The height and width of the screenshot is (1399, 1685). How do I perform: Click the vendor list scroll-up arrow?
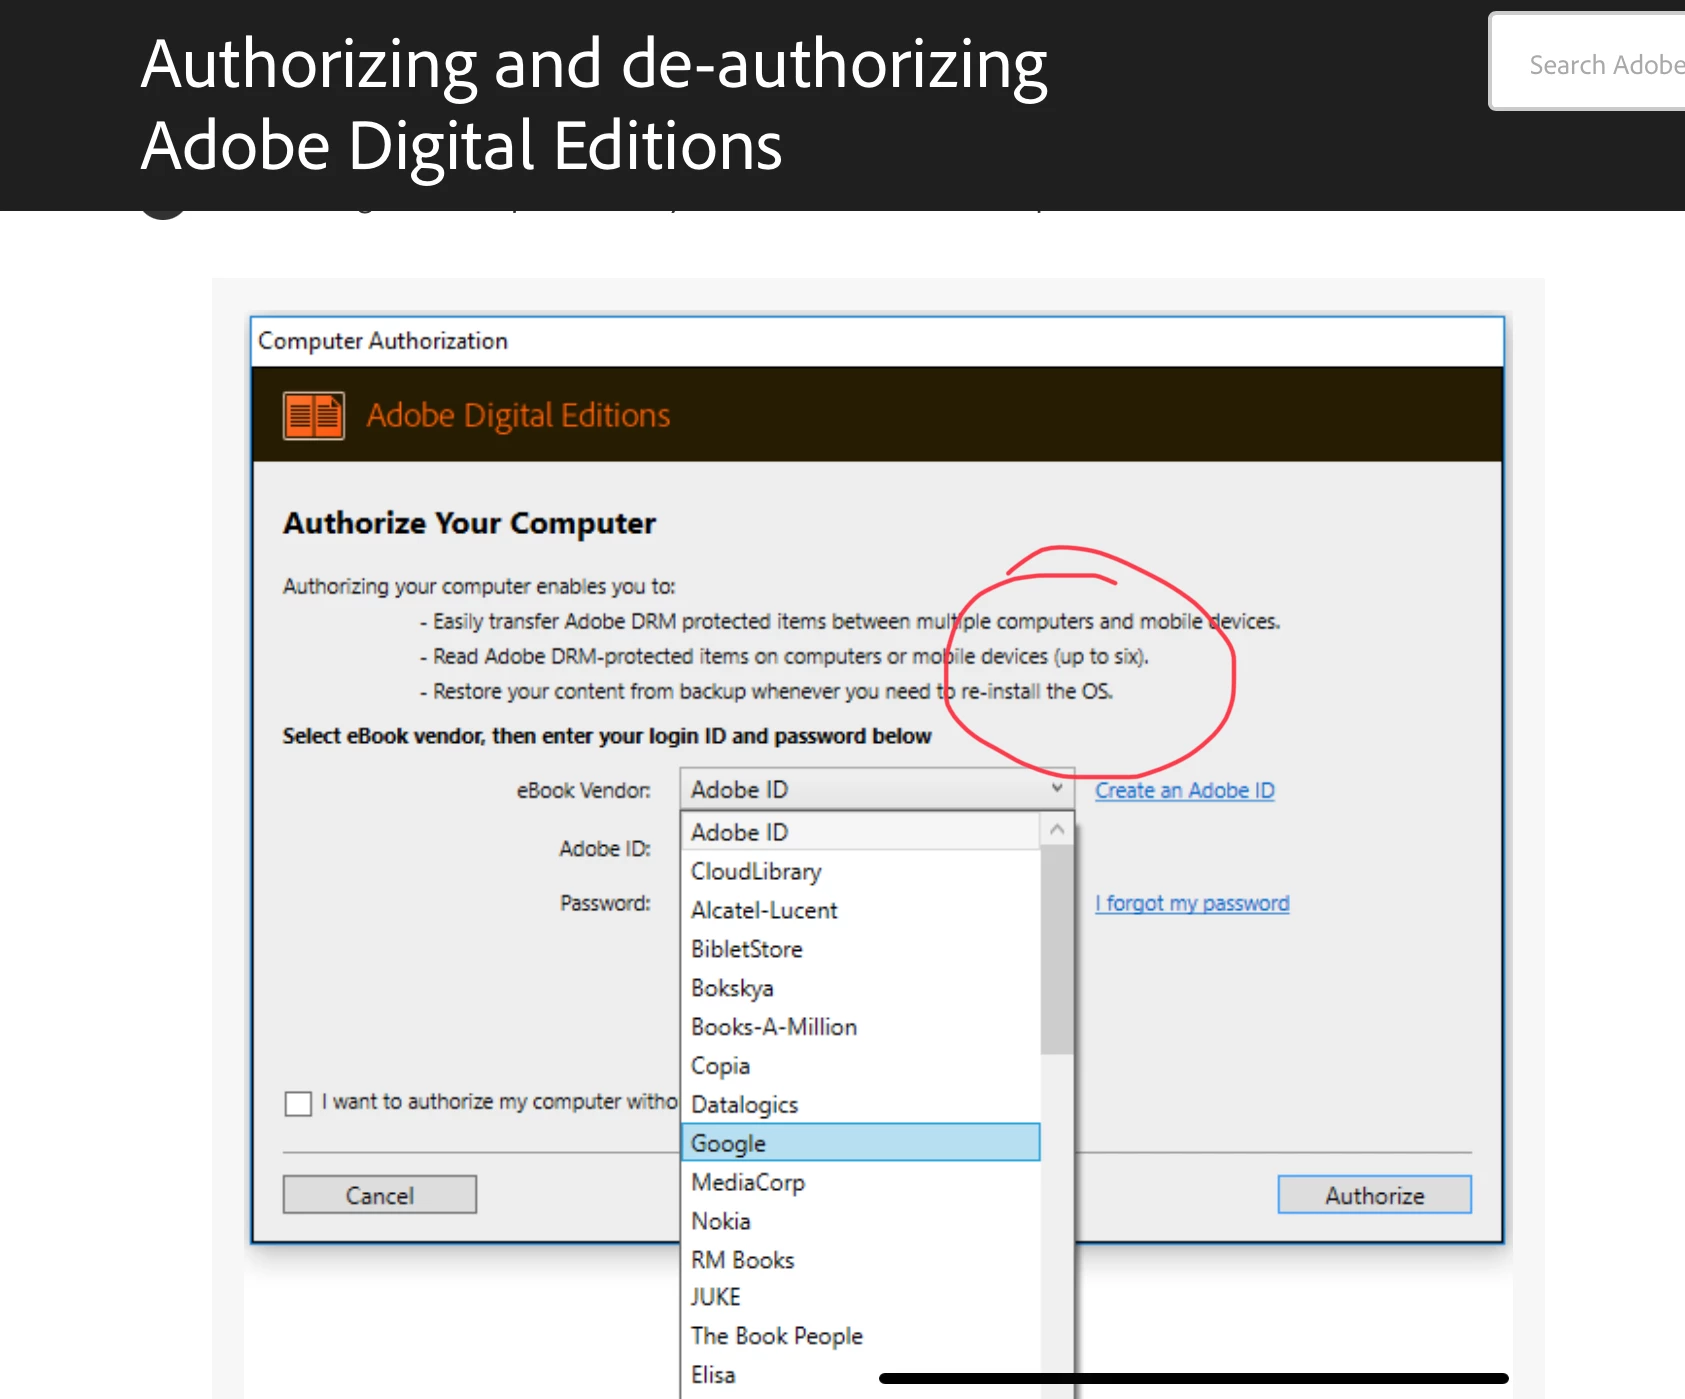coord(1057,830)
